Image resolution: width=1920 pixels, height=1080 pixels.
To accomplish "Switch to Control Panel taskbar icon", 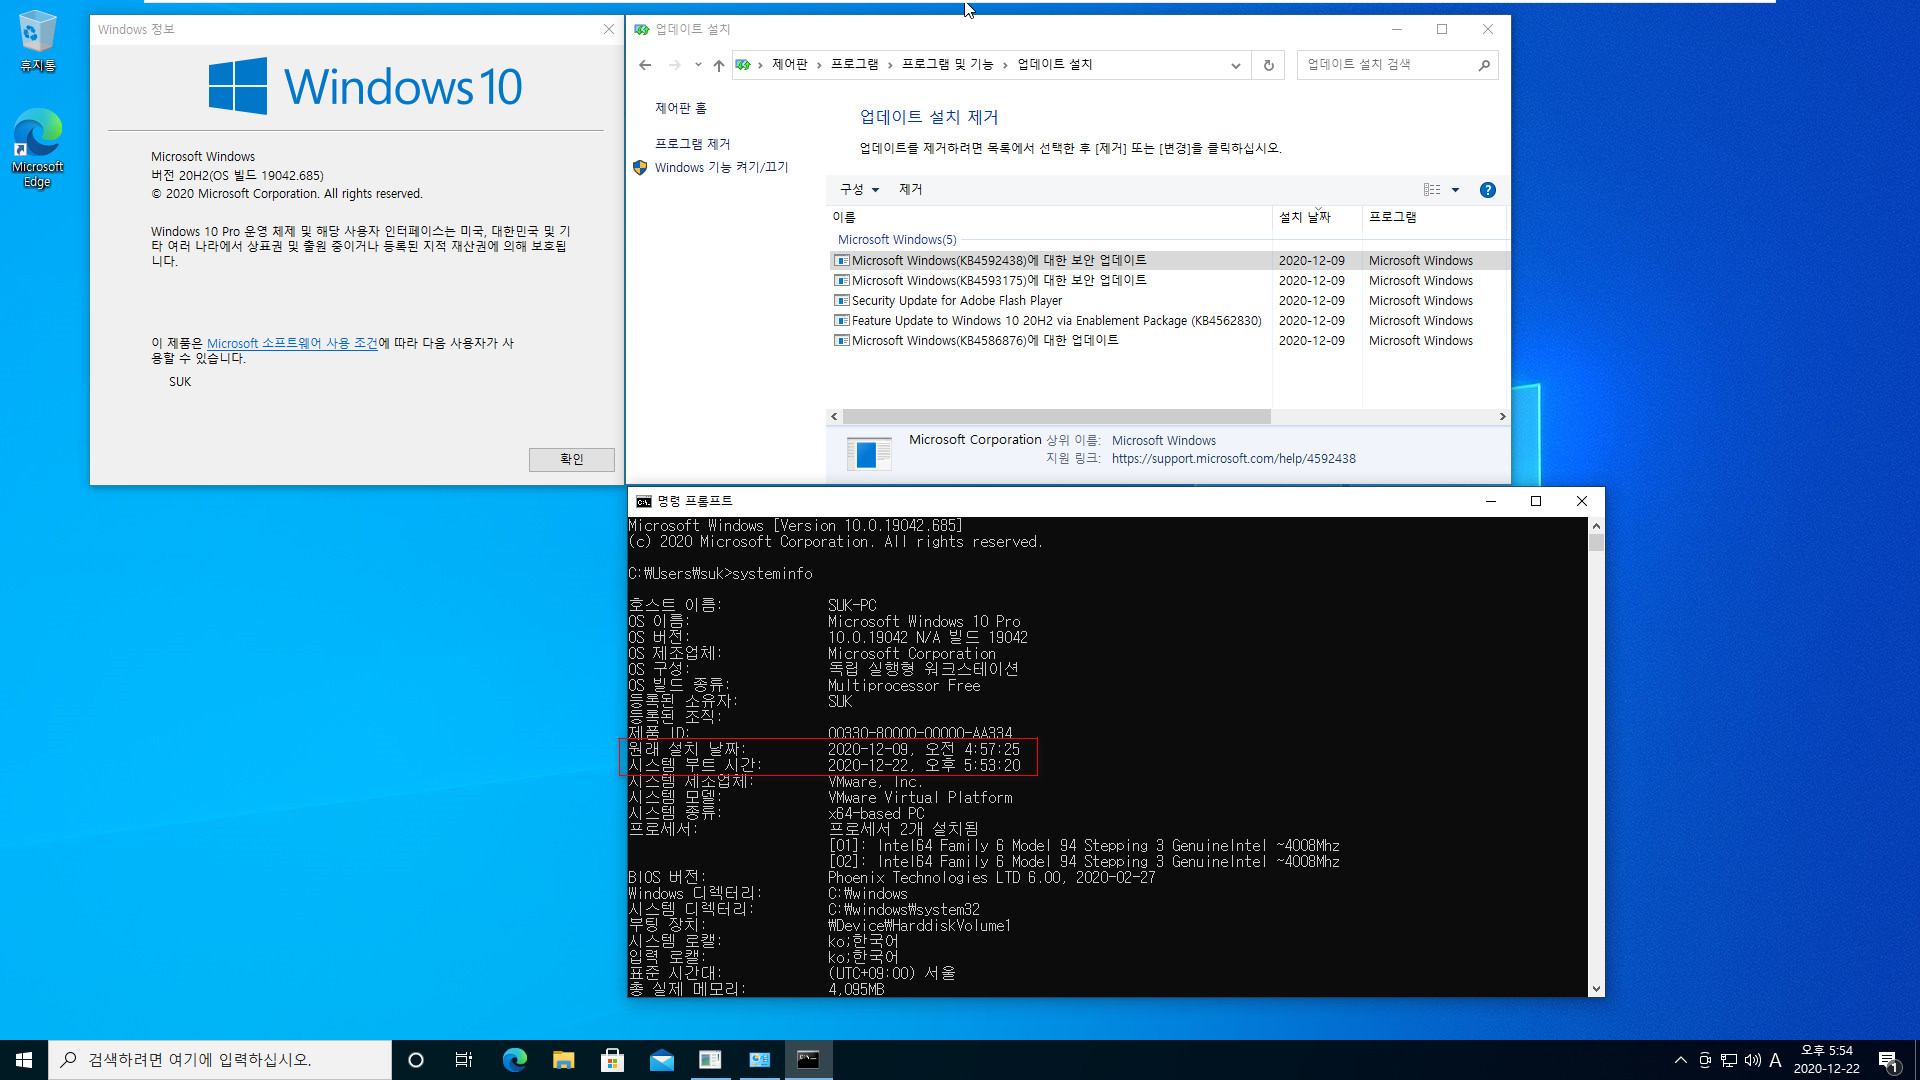I will pos(759,1060).
